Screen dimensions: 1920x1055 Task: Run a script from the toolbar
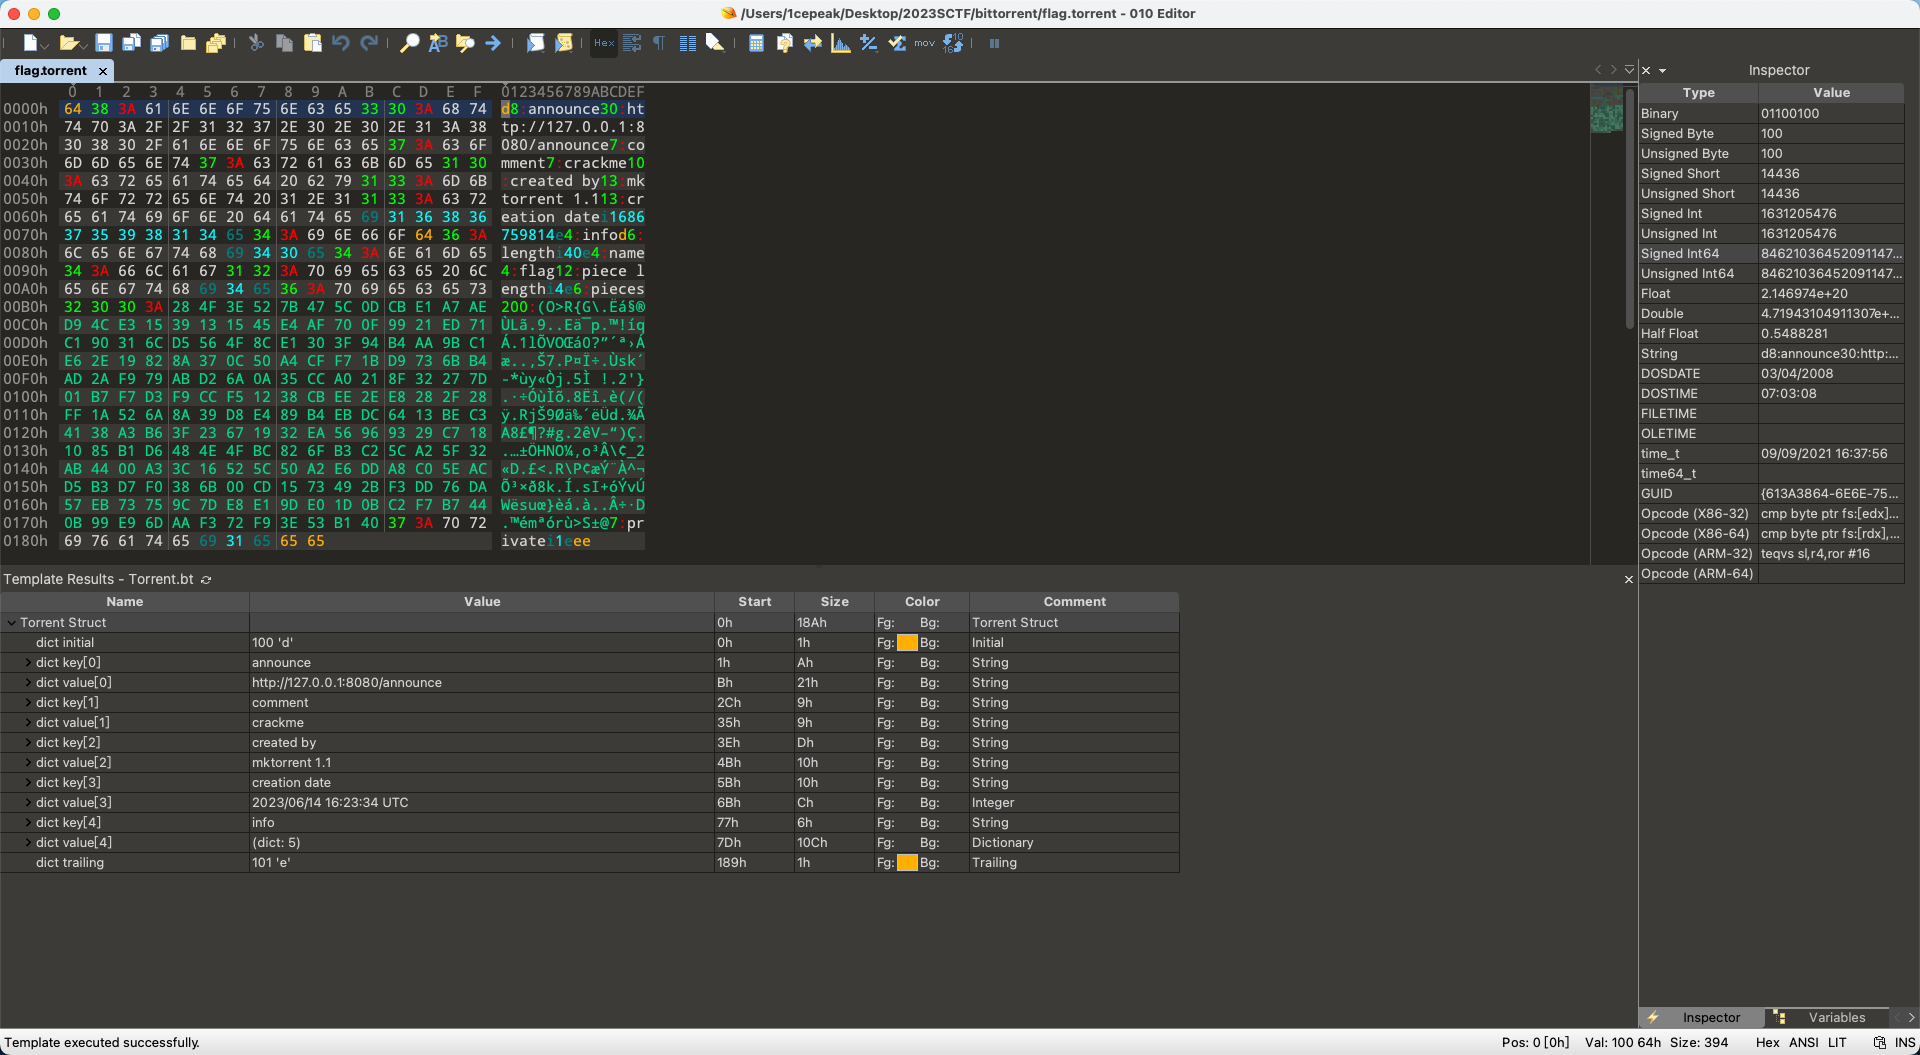536,43
